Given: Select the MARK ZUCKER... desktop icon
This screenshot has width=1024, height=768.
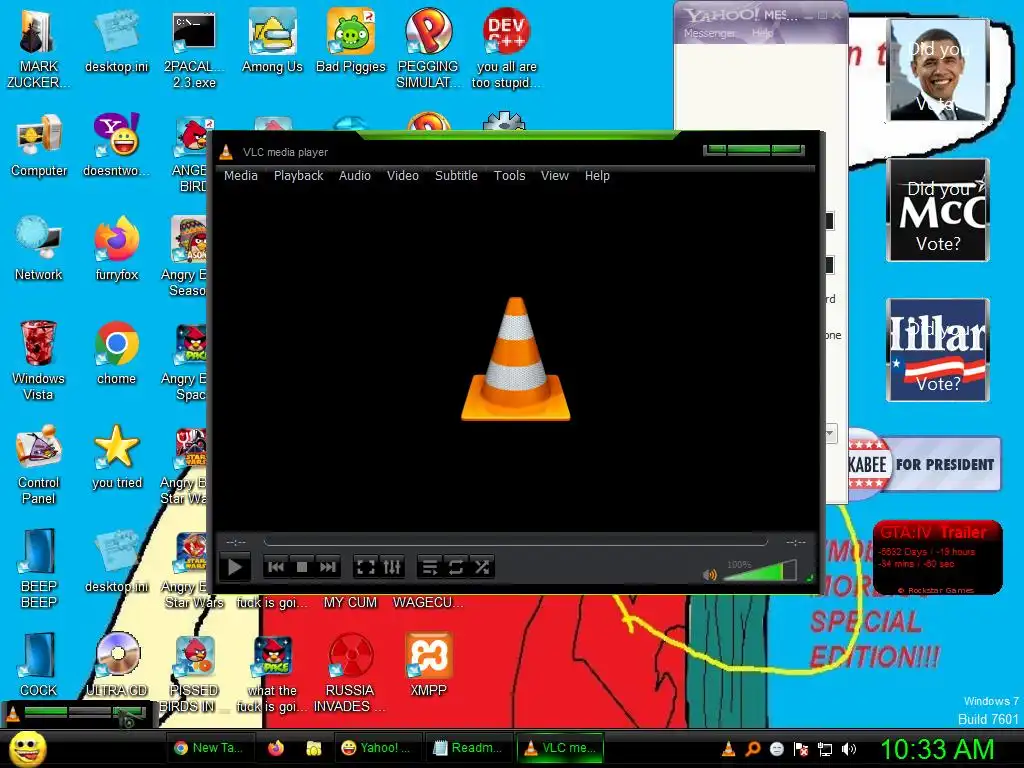Looking at the screenshot, I should [38, 50].
